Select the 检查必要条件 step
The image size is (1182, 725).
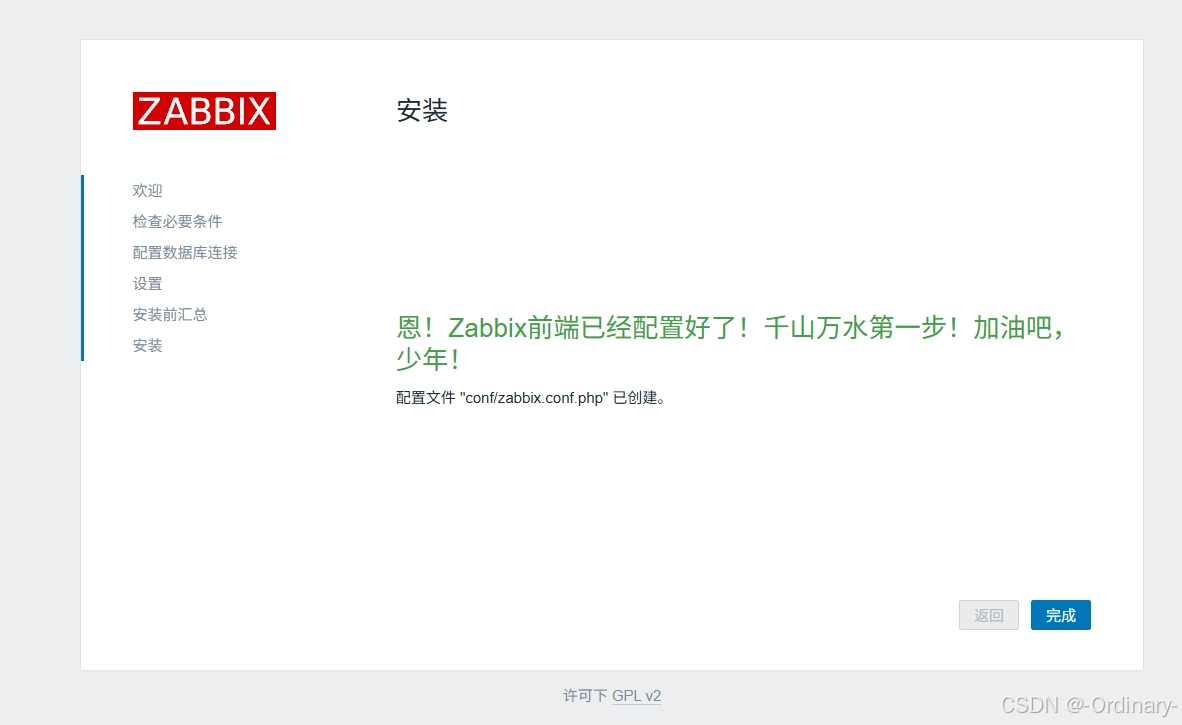tap(177, 222)
